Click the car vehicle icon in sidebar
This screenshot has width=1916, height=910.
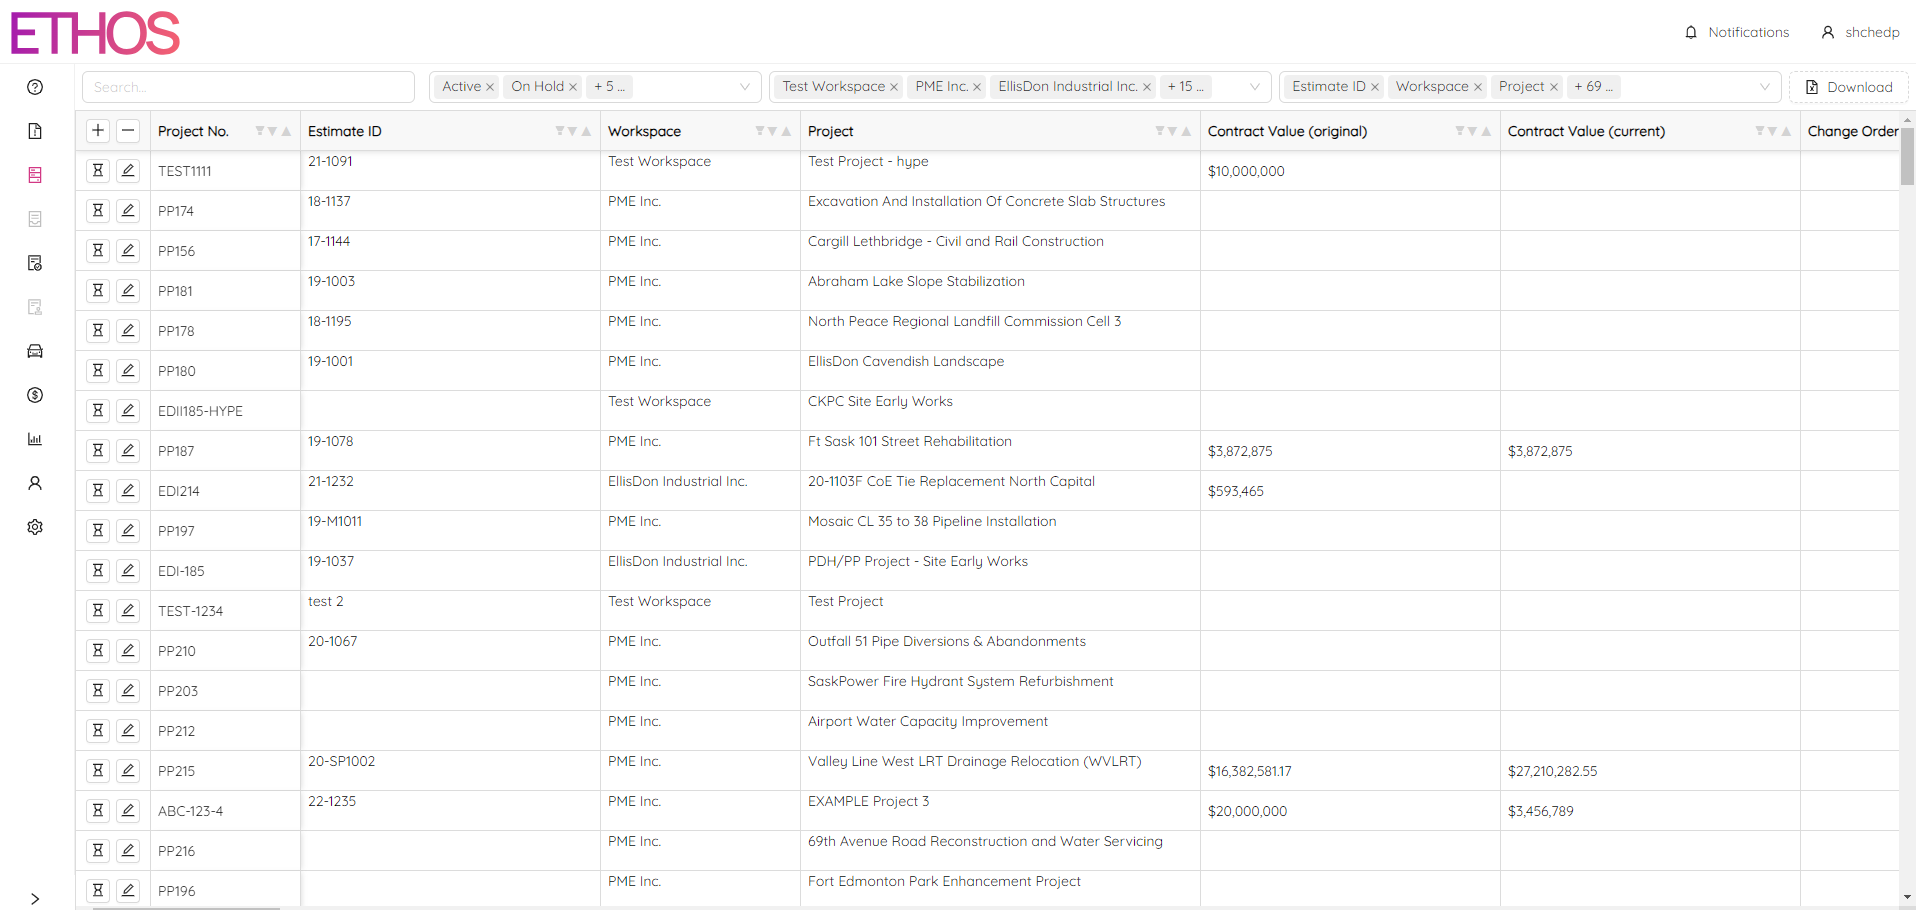point(35,351)
